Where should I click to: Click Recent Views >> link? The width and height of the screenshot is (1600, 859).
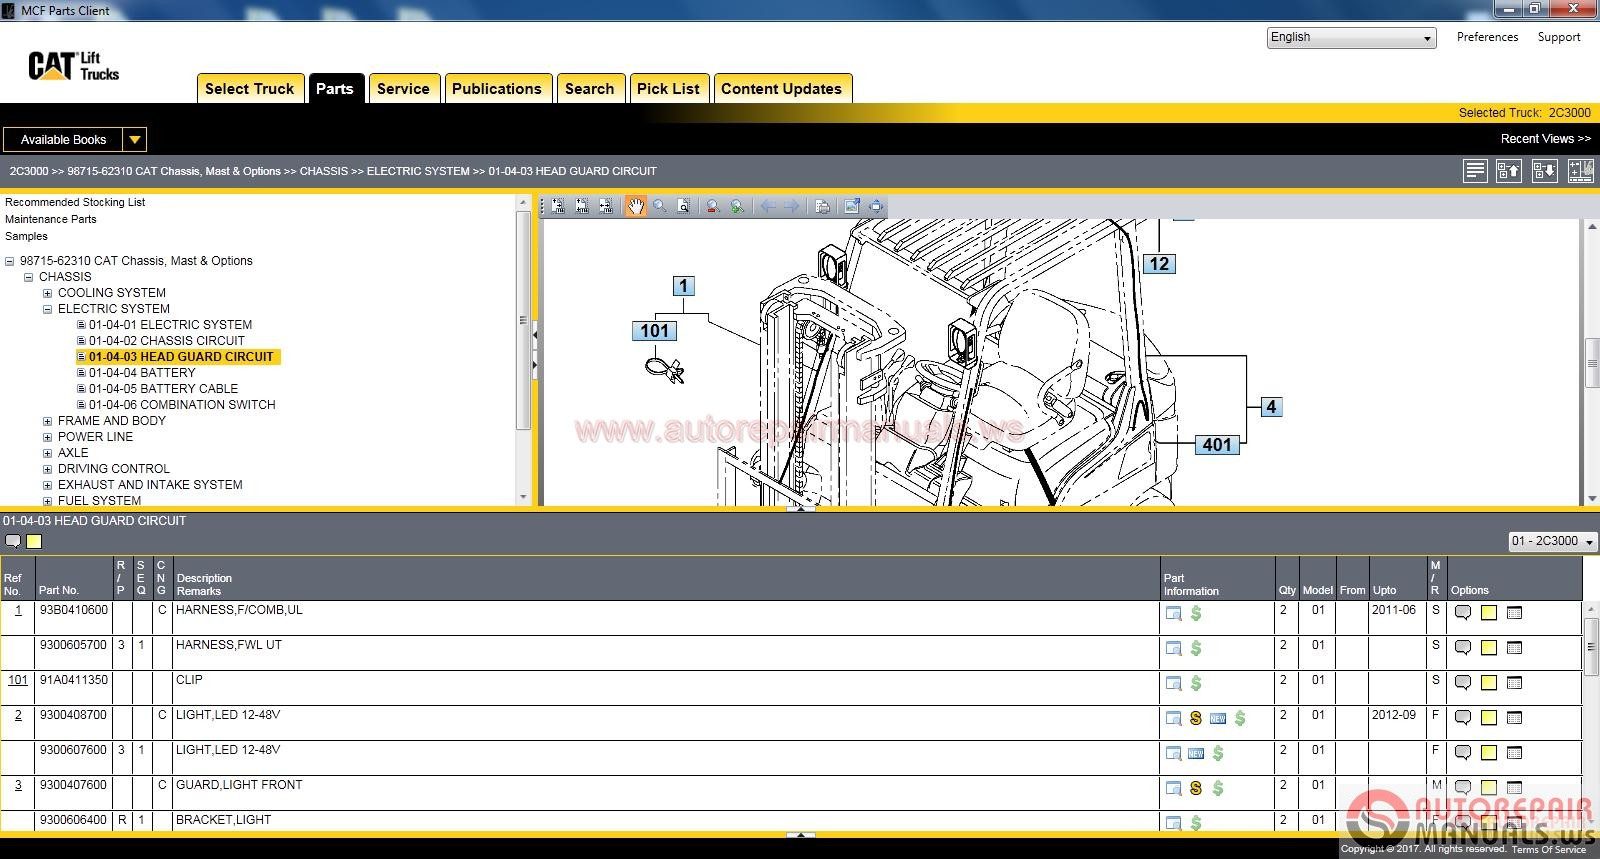[1545, 139]
